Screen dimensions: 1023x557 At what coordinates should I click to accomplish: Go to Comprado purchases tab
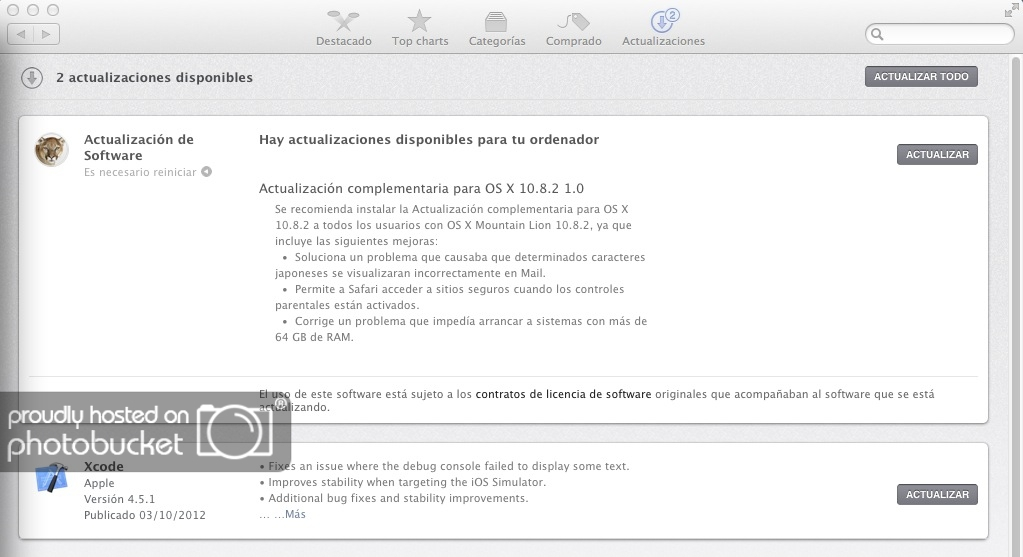pos(573,29)
